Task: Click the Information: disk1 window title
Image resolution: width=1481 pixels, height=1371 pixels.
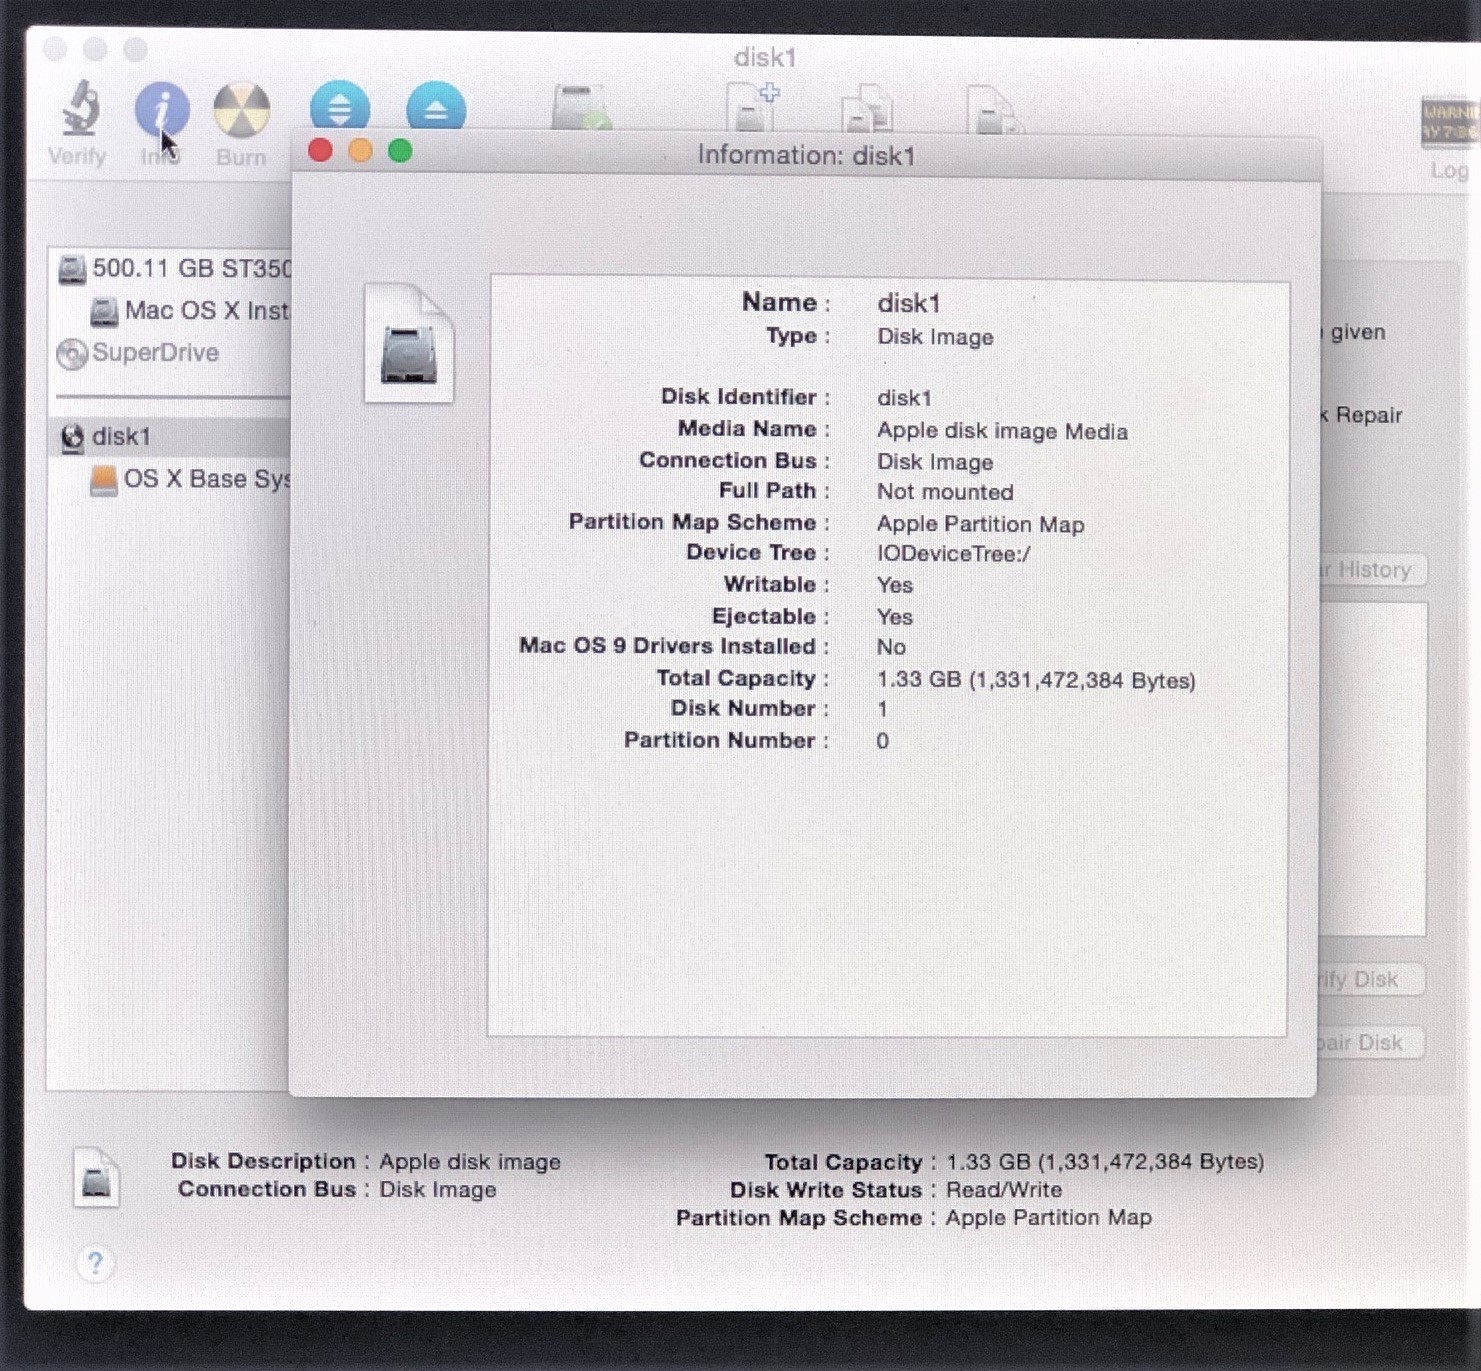Action: (x=806, y=155)
